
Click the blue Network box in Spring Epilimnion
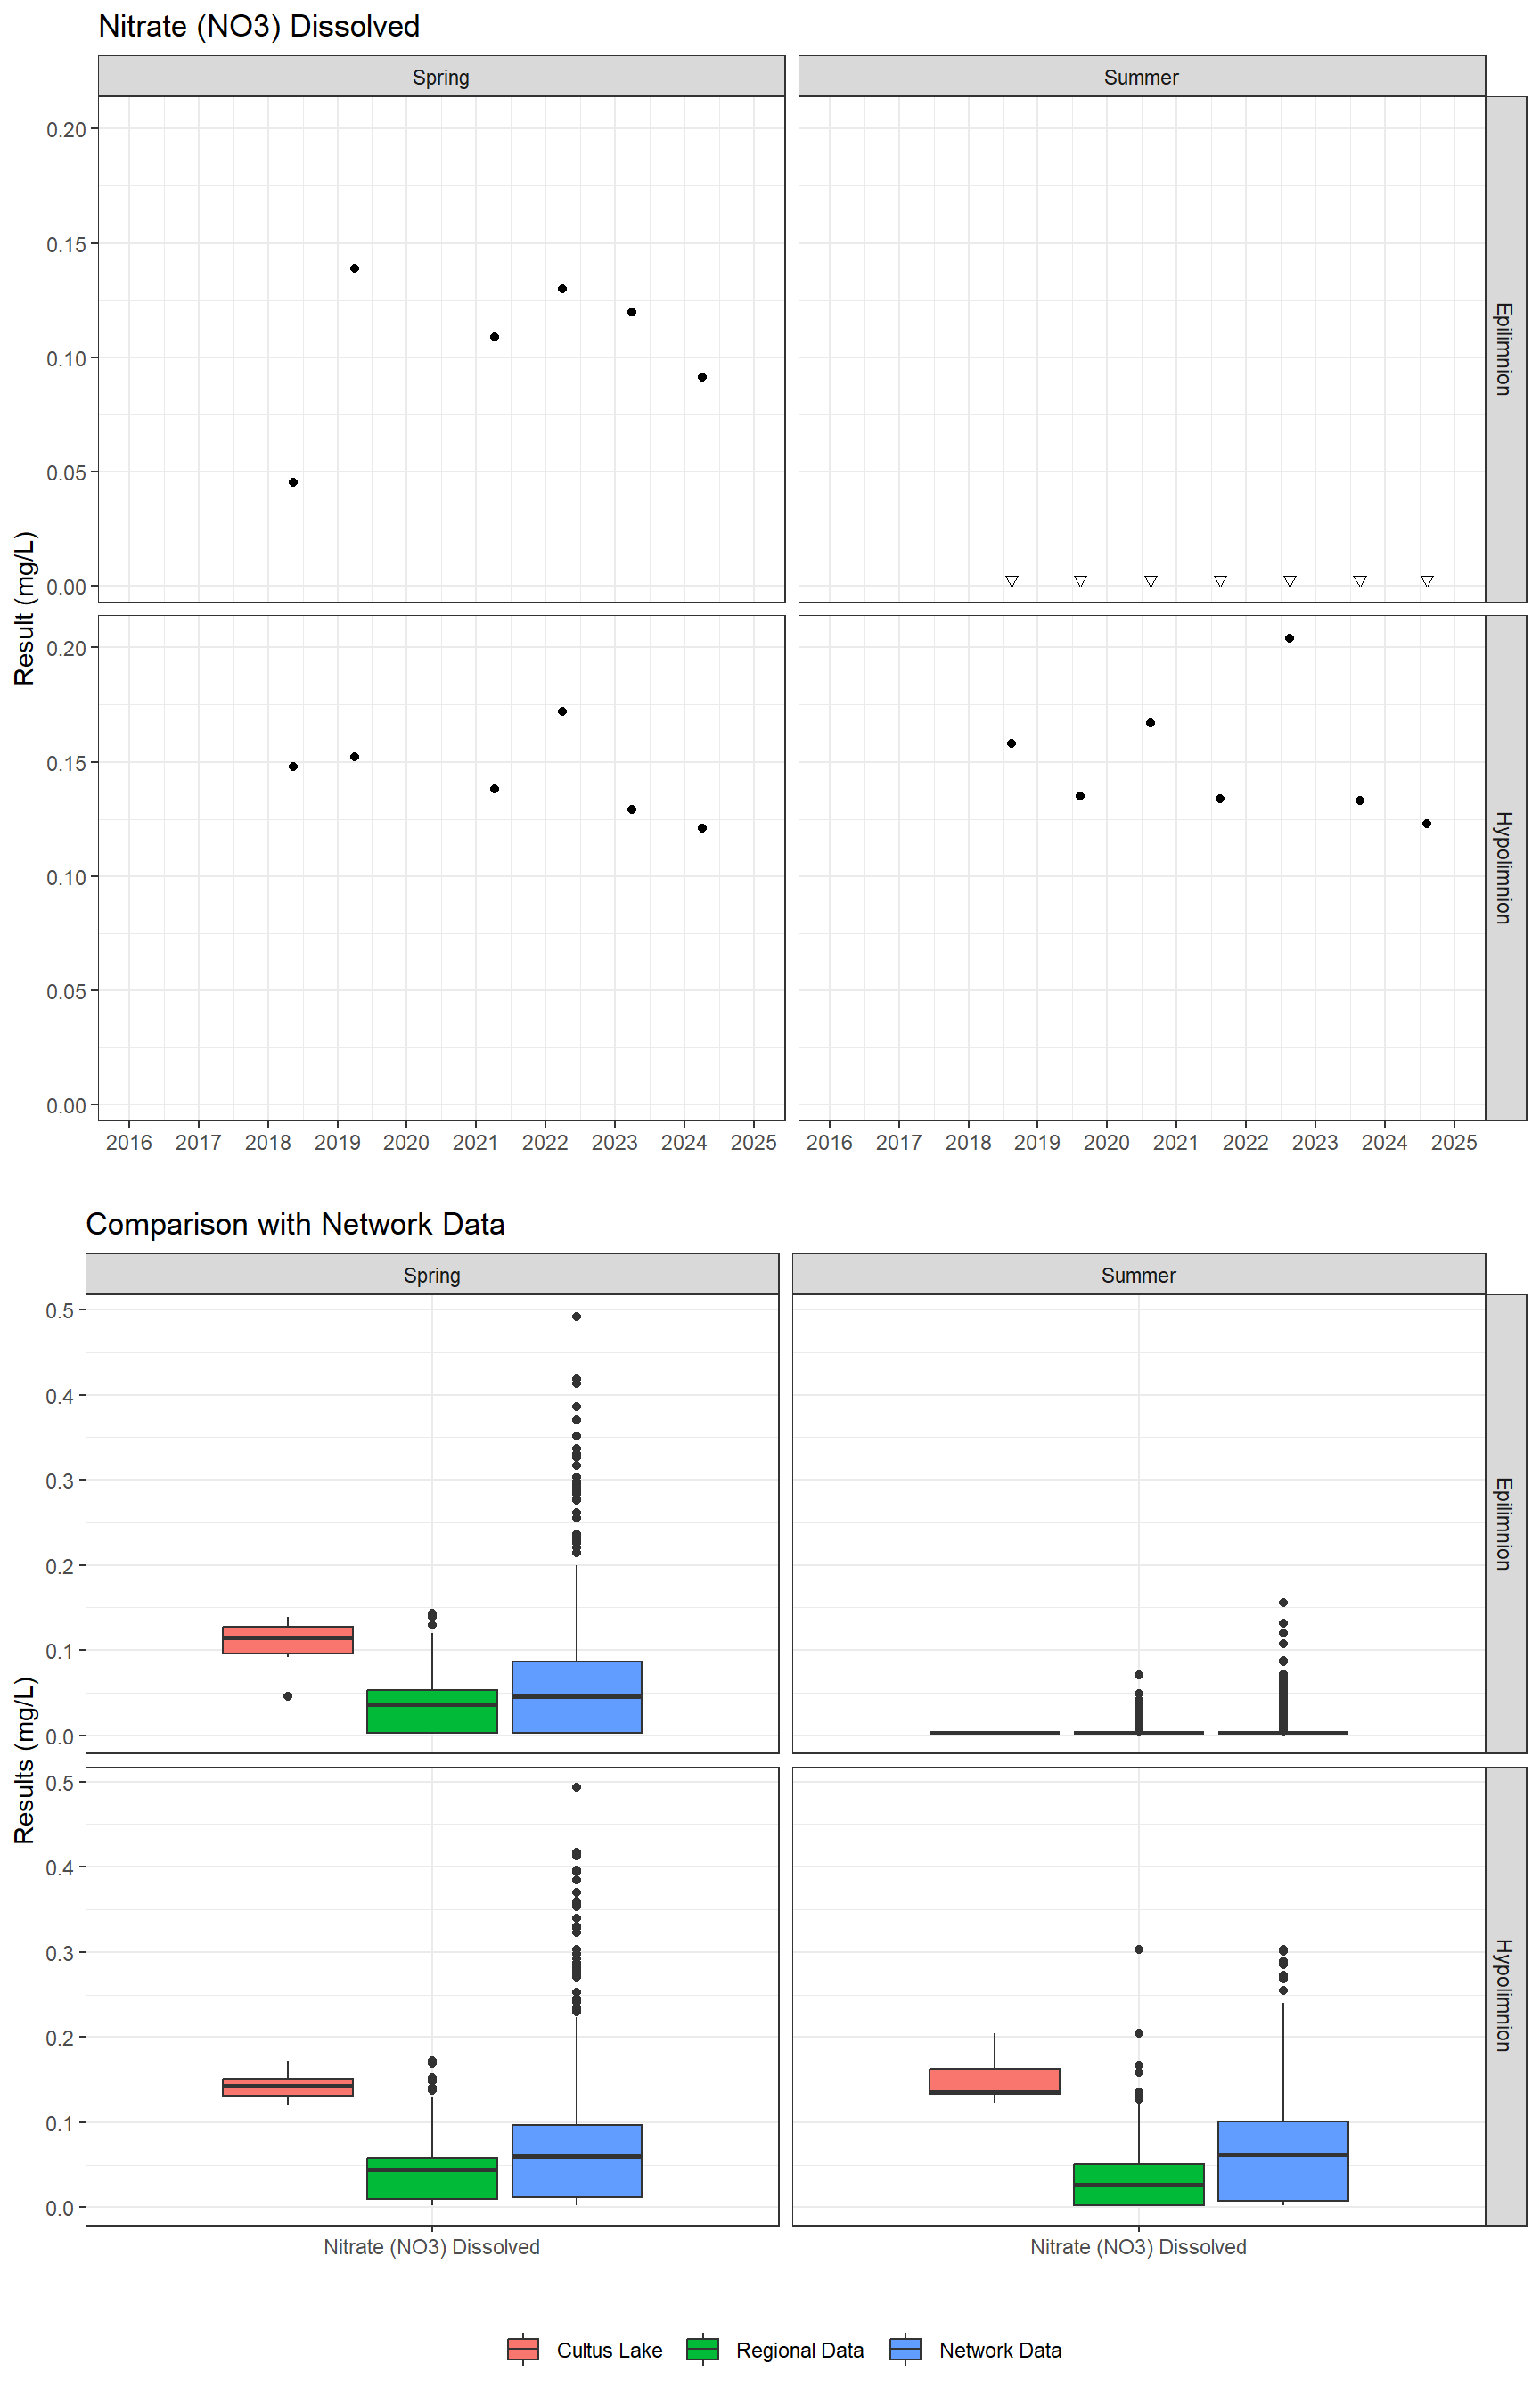click(x=577, y=1697)
